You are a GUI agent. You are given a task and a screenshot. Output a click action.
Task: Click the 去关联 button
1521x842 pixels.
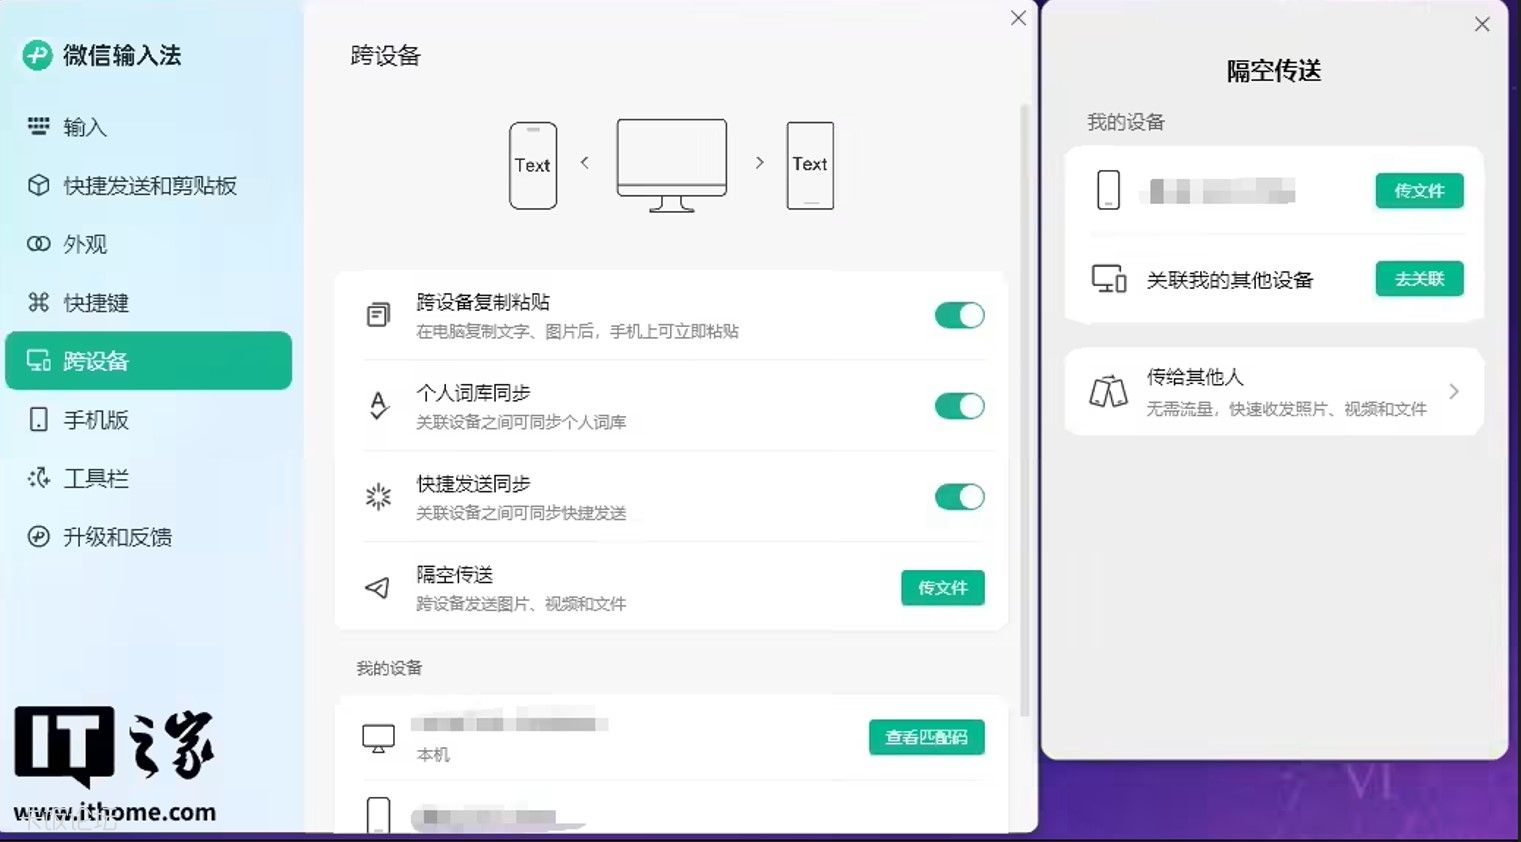[1419, 279]
